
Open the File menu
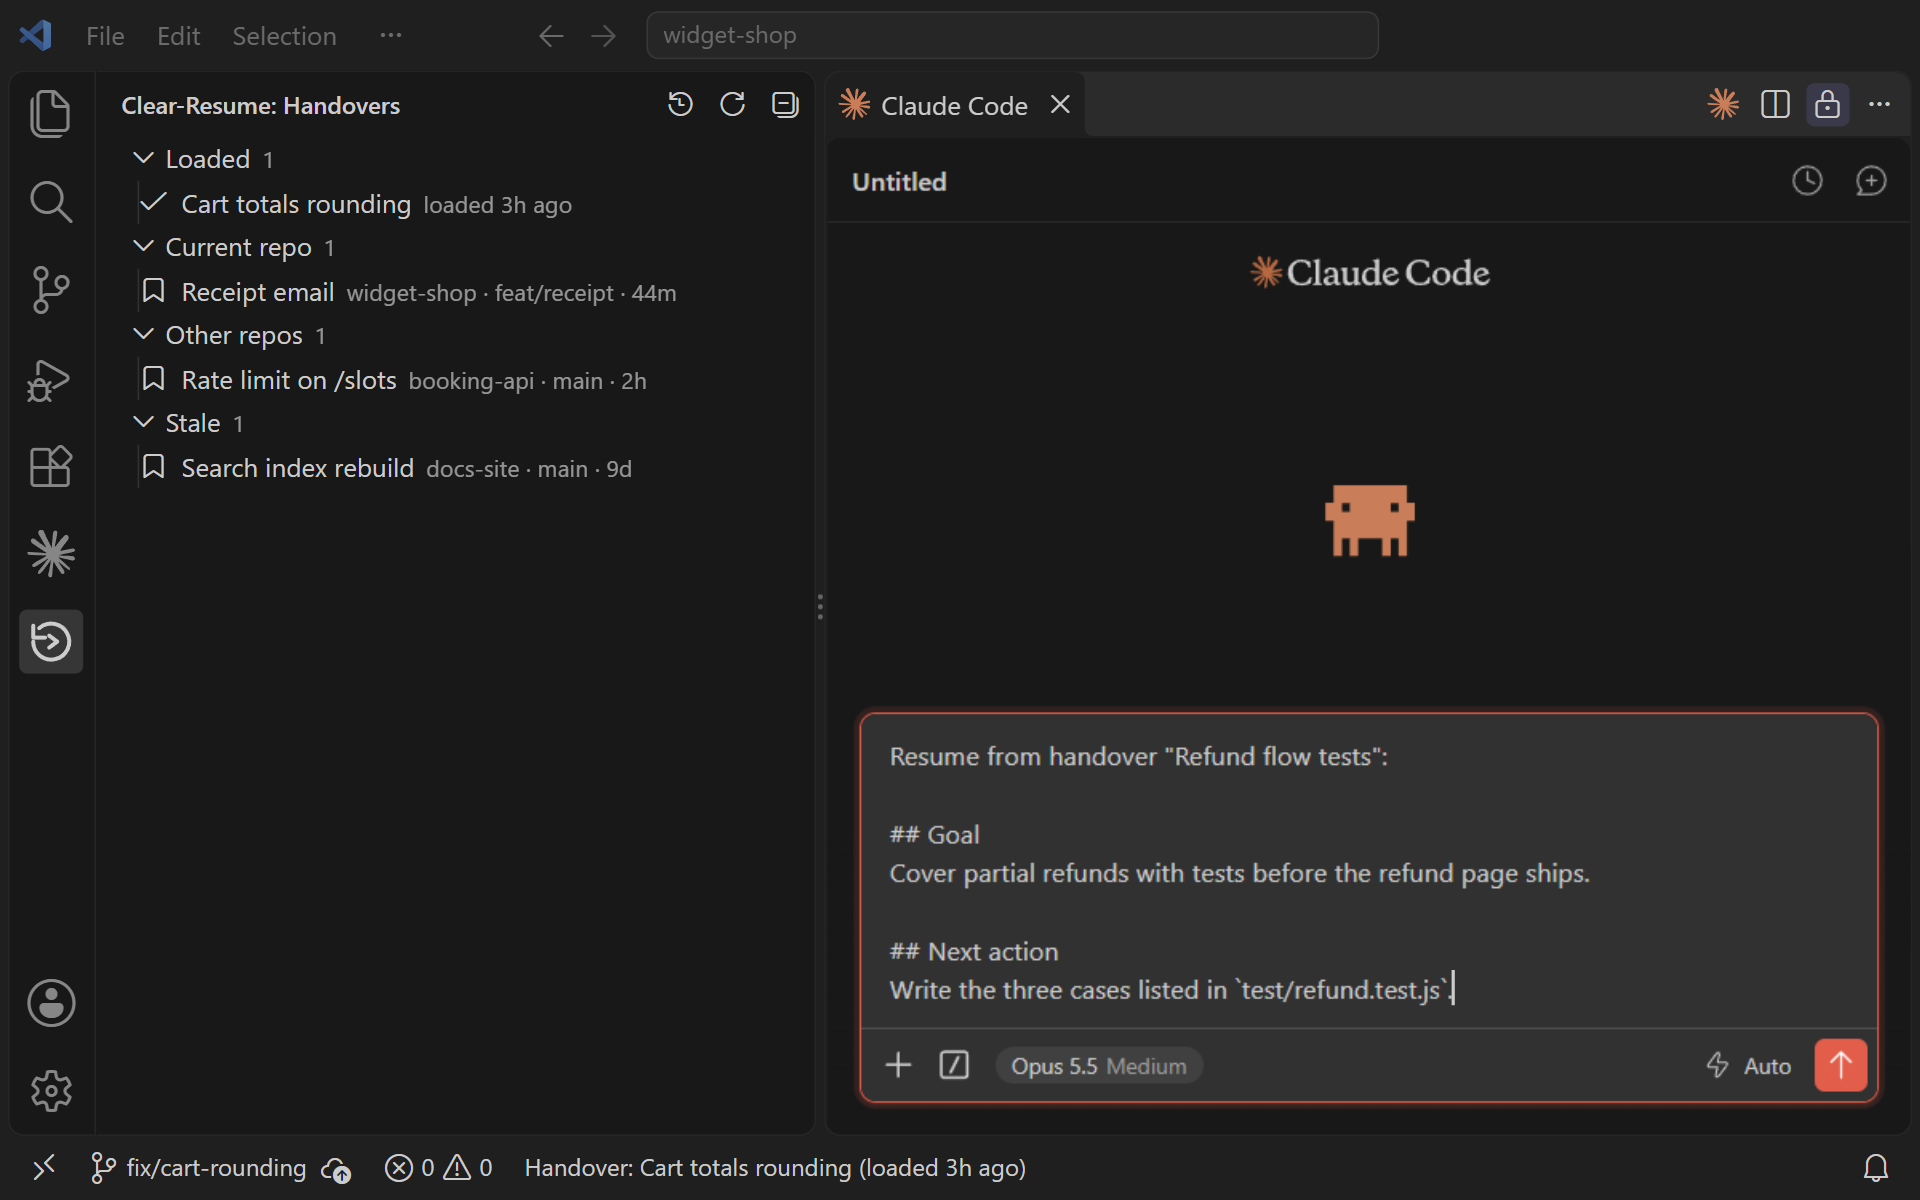click(x=105, y=36)
